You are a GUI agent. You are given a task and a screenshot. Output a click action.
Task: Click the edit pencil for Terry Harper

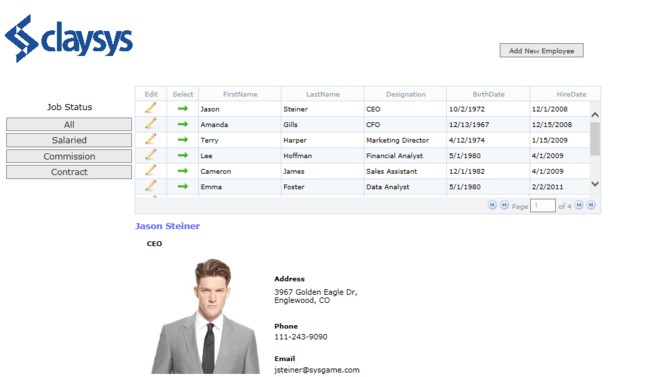pos(151,139)
